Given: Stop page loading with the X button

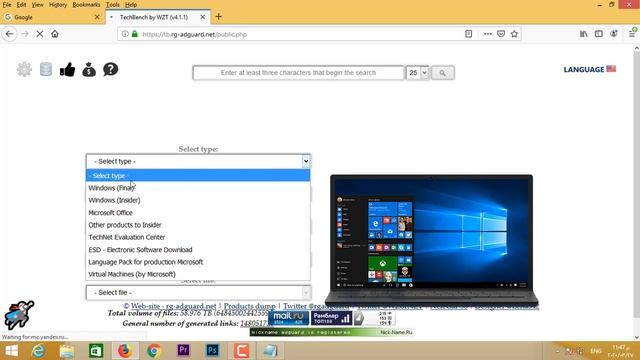Looking at the screenshot, I should click(x=40, y=34).
